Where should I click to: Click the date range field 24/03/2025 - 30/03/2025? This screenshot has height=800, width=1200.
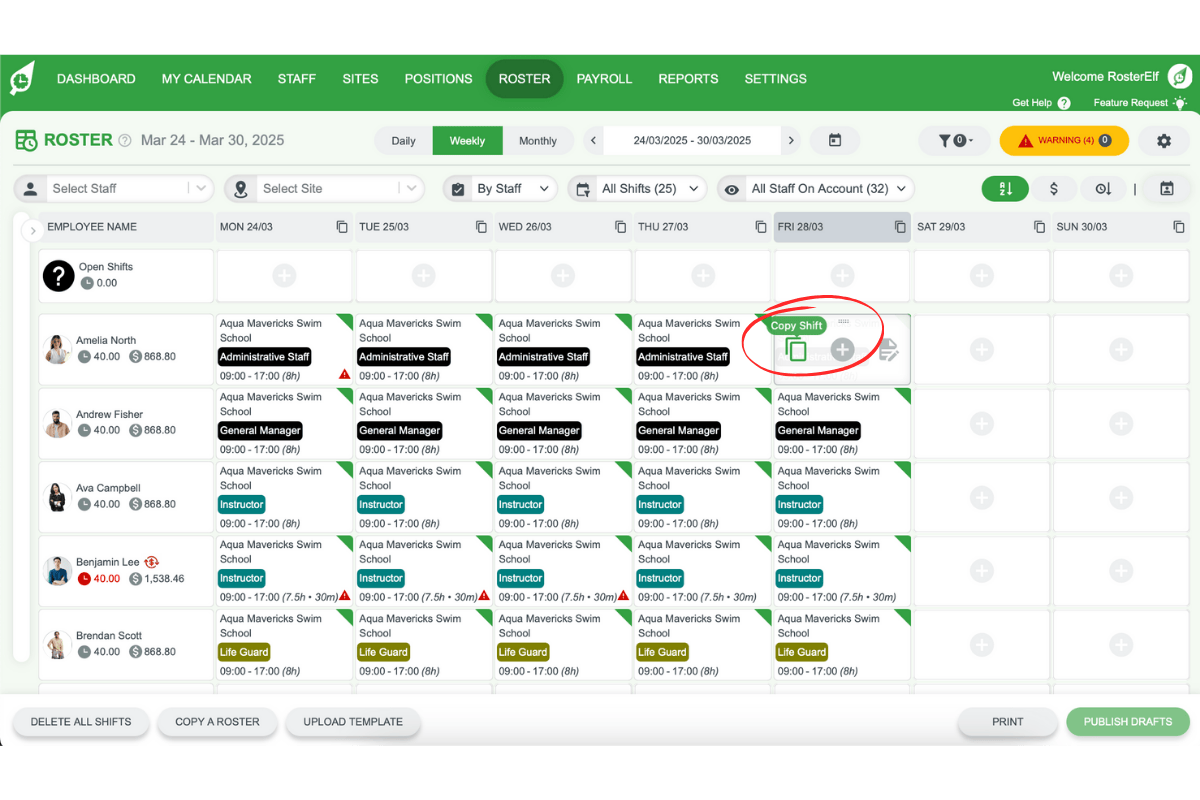692,141
